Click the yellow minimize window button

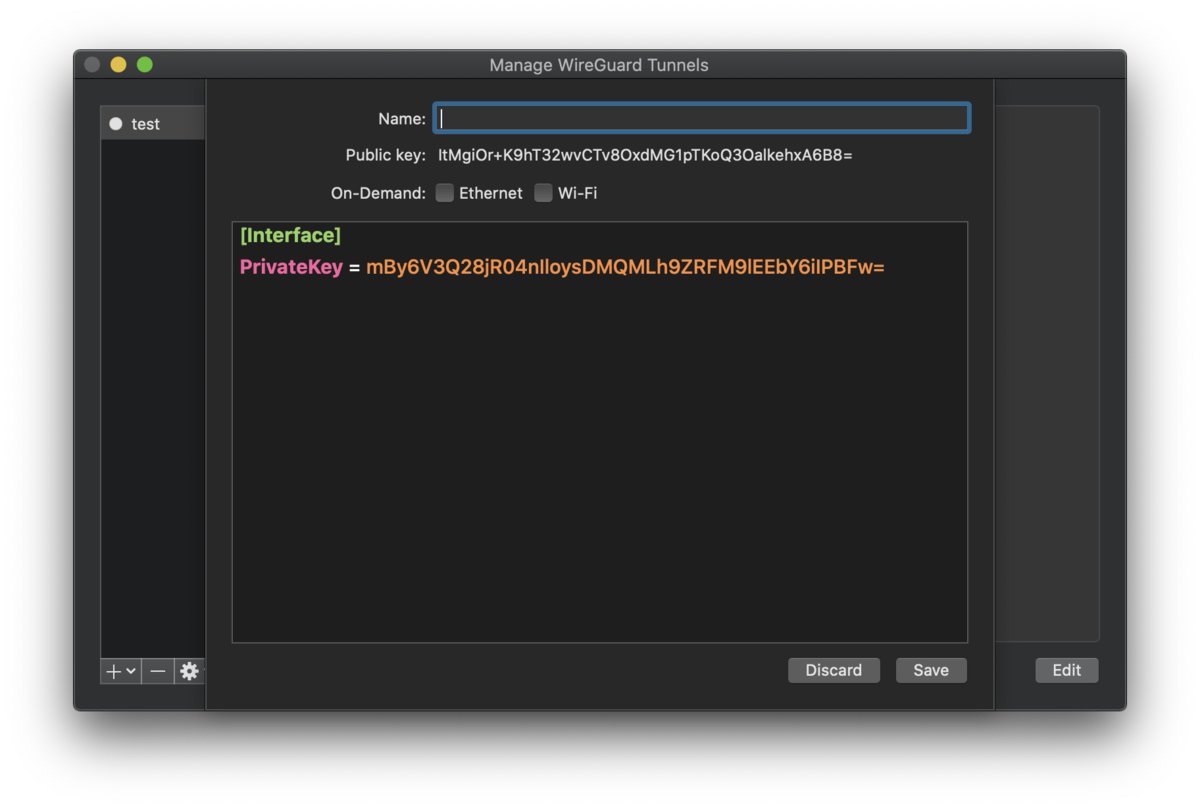point(118,65)
